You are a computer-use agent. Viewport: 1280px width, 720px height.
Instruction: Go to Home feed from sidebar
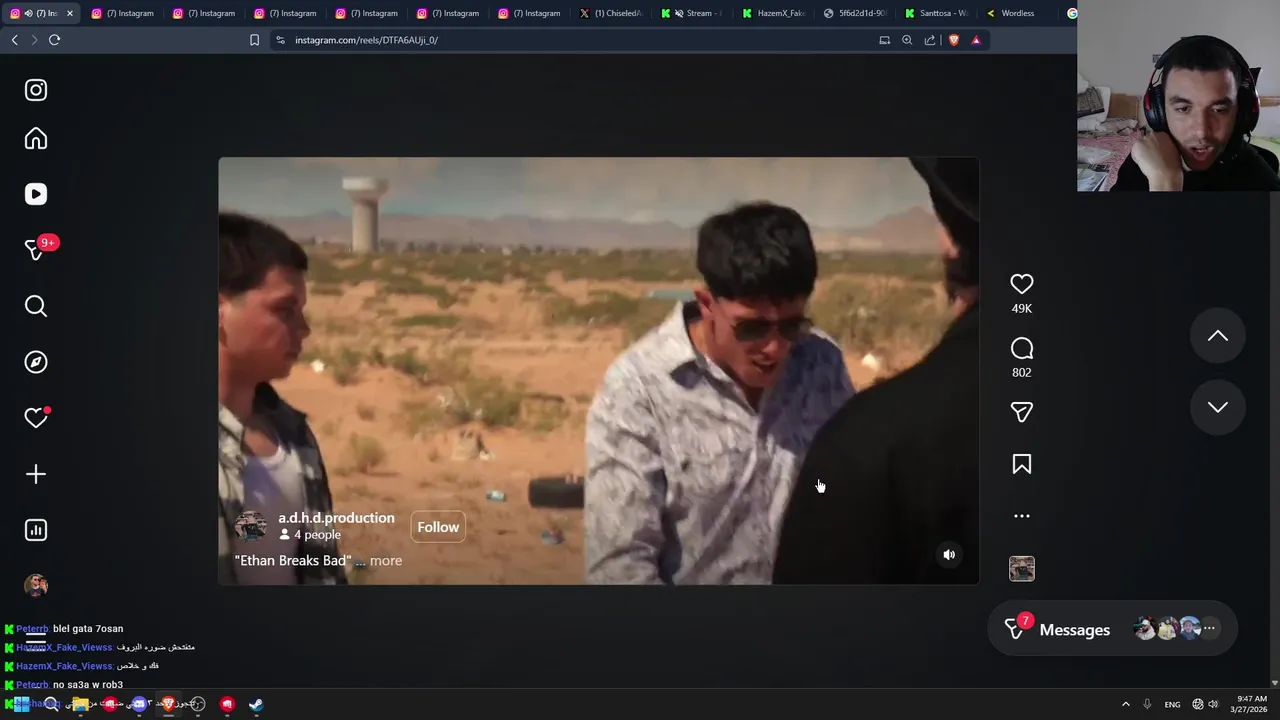point(36,138)
